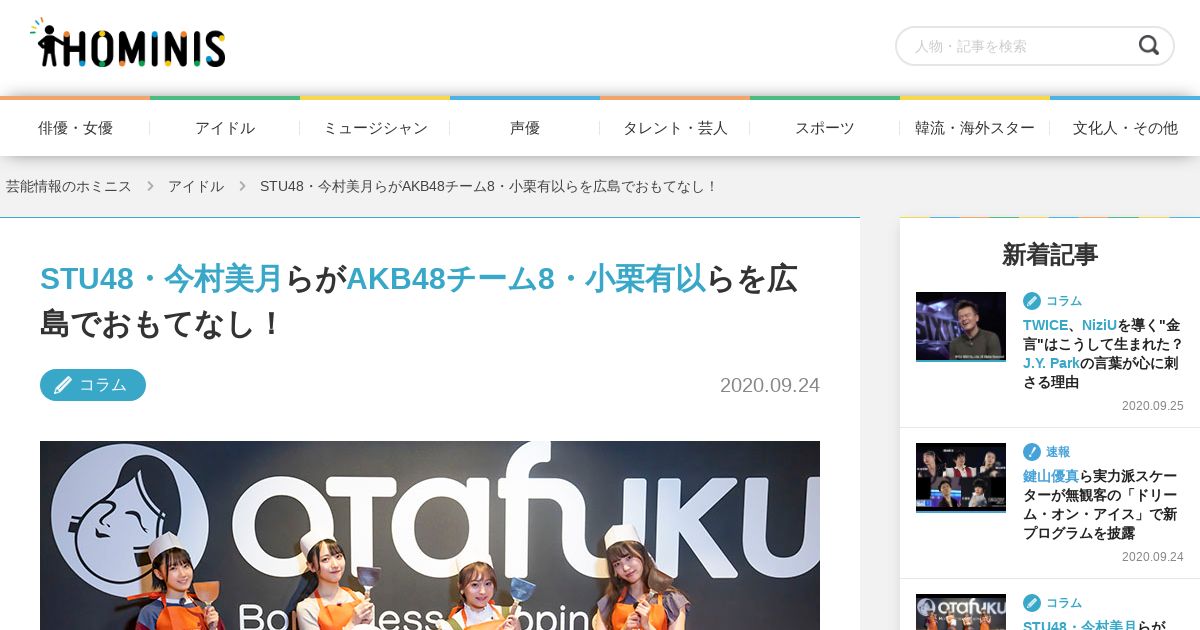Open the 文化人・その他 category
1200x630 pixels.
1125,128
